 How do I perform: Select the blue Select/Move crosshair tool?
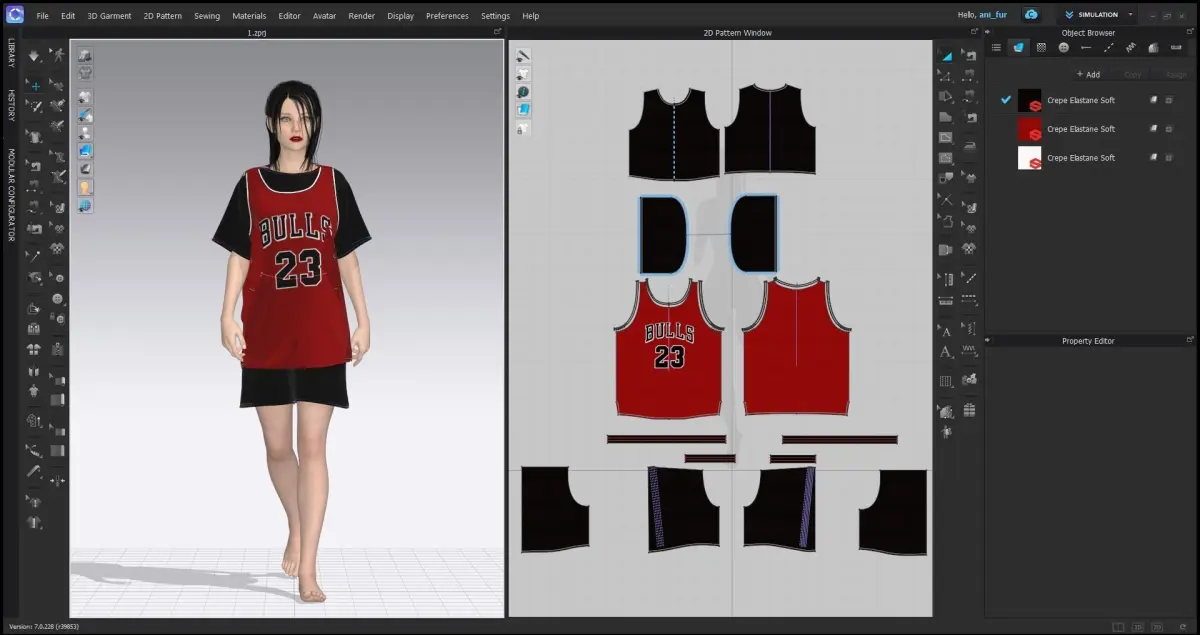(35, 86)
